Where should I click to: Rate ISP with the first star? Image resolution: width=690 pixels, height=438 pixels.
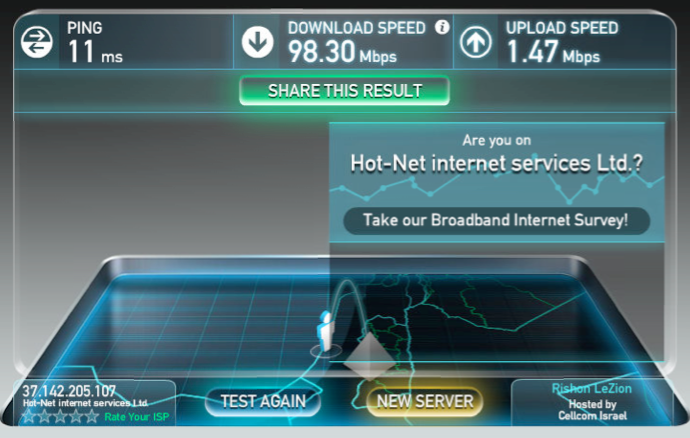tap(29, 416)
